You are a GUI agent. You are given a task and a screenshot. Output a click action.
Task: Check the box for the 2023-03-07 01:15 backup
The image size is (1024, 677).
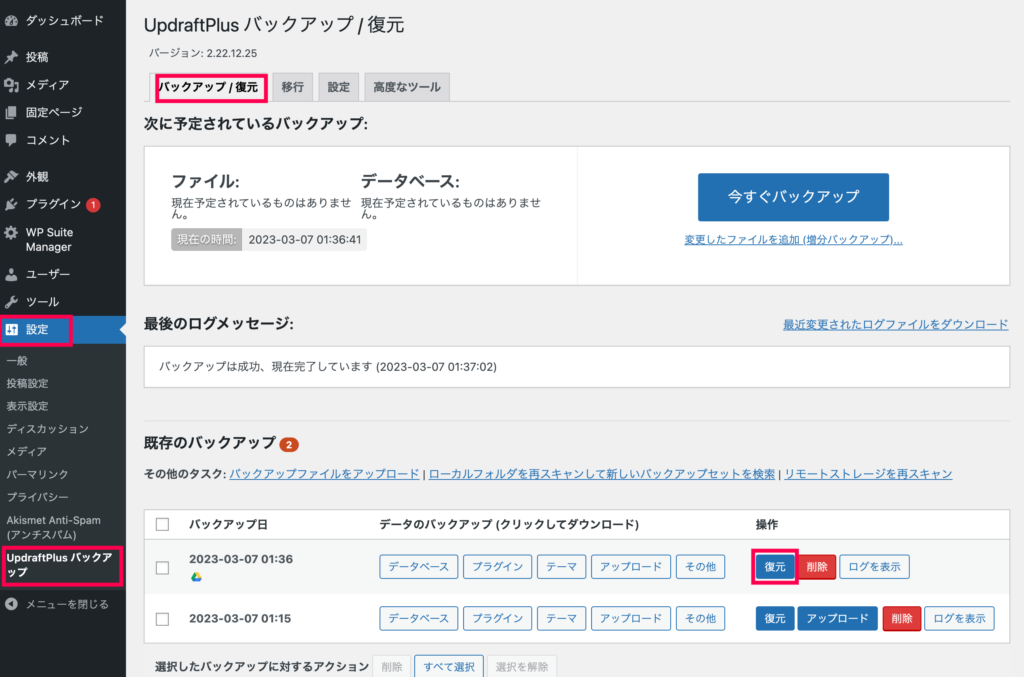(x=163, y=618)
